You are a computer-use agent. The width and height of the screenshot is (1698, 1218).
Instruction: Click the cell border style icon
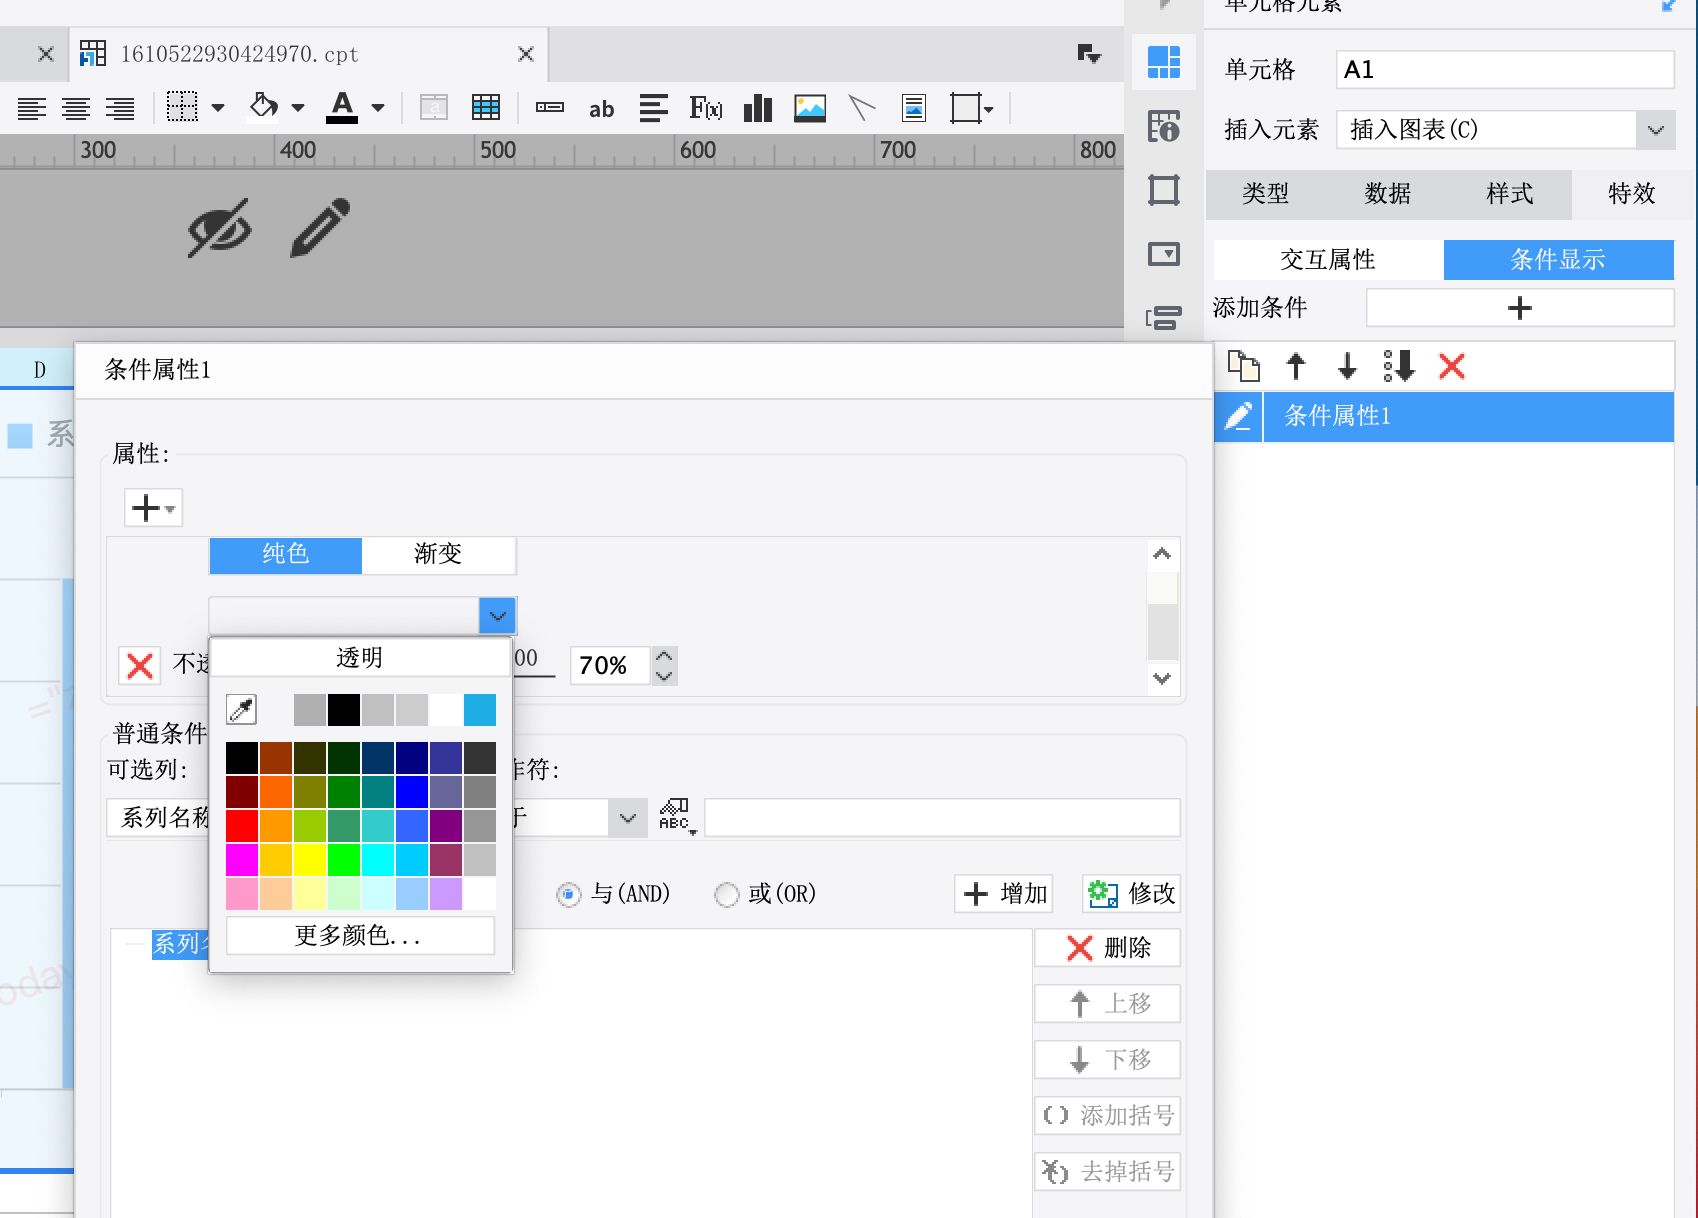[182, 107]
